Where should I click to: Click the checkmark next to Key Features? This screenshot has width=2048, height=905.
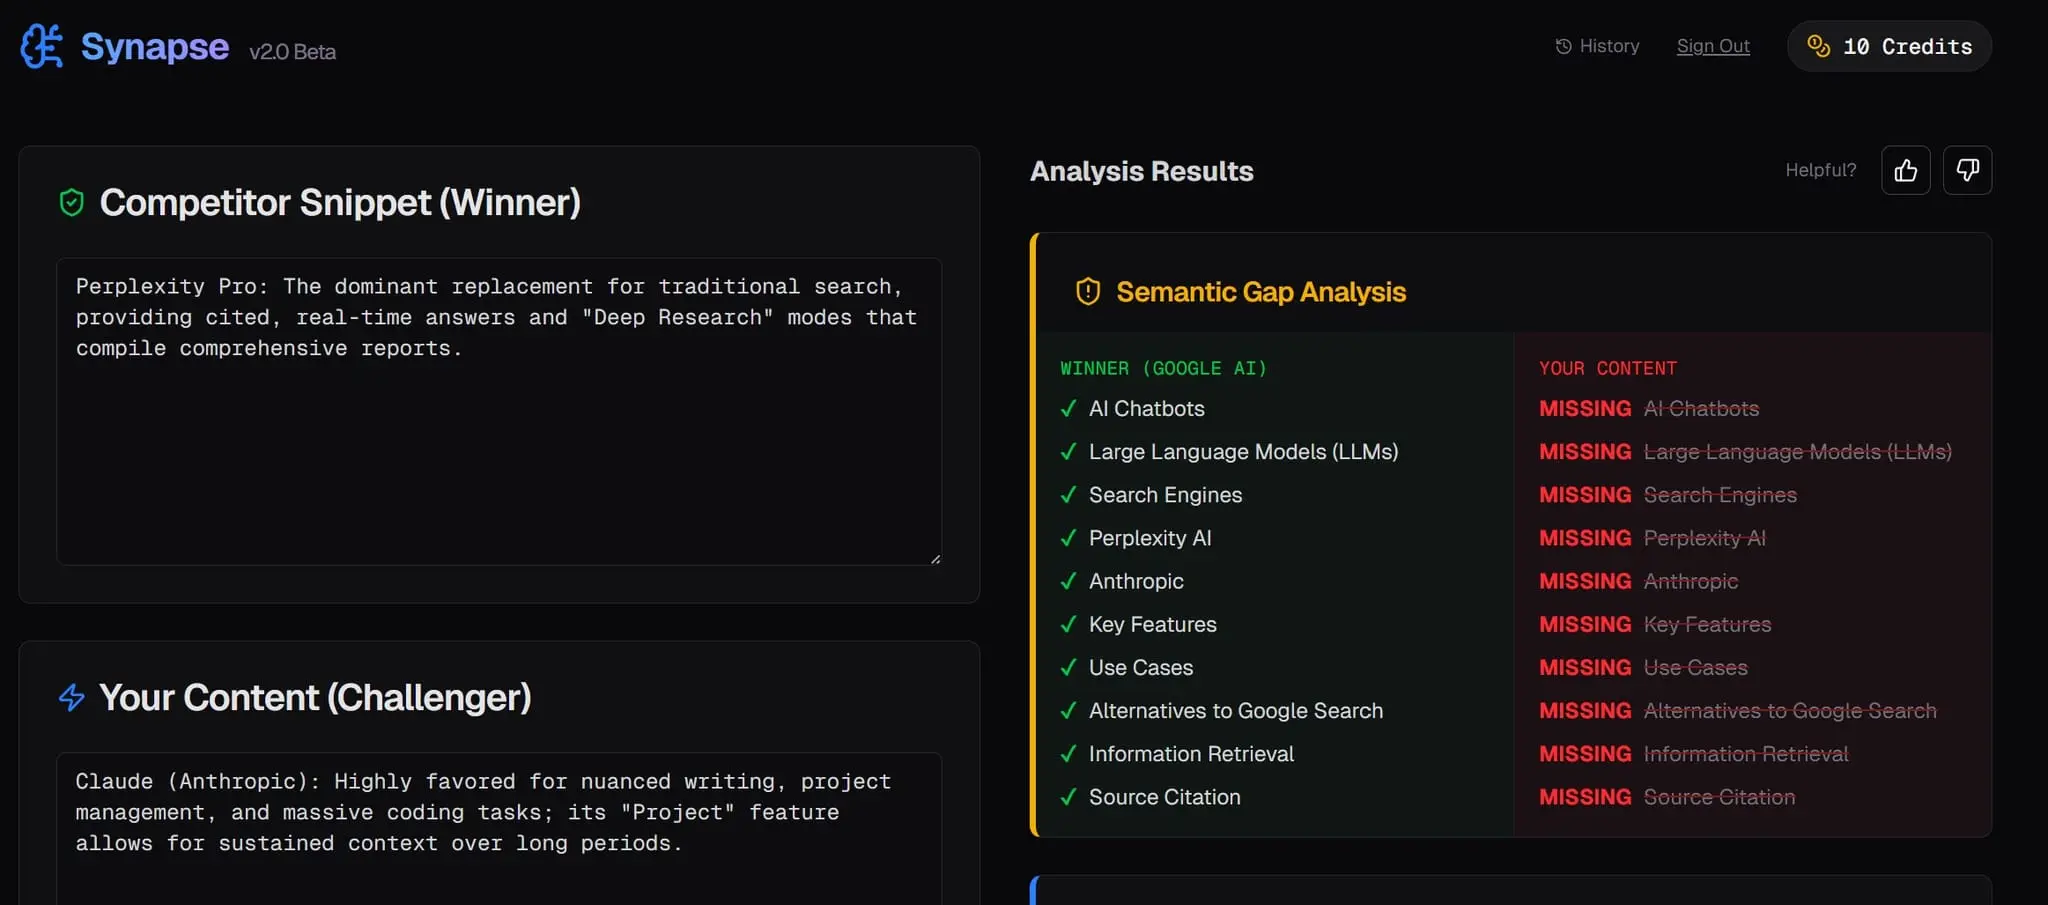point(1069,624)
